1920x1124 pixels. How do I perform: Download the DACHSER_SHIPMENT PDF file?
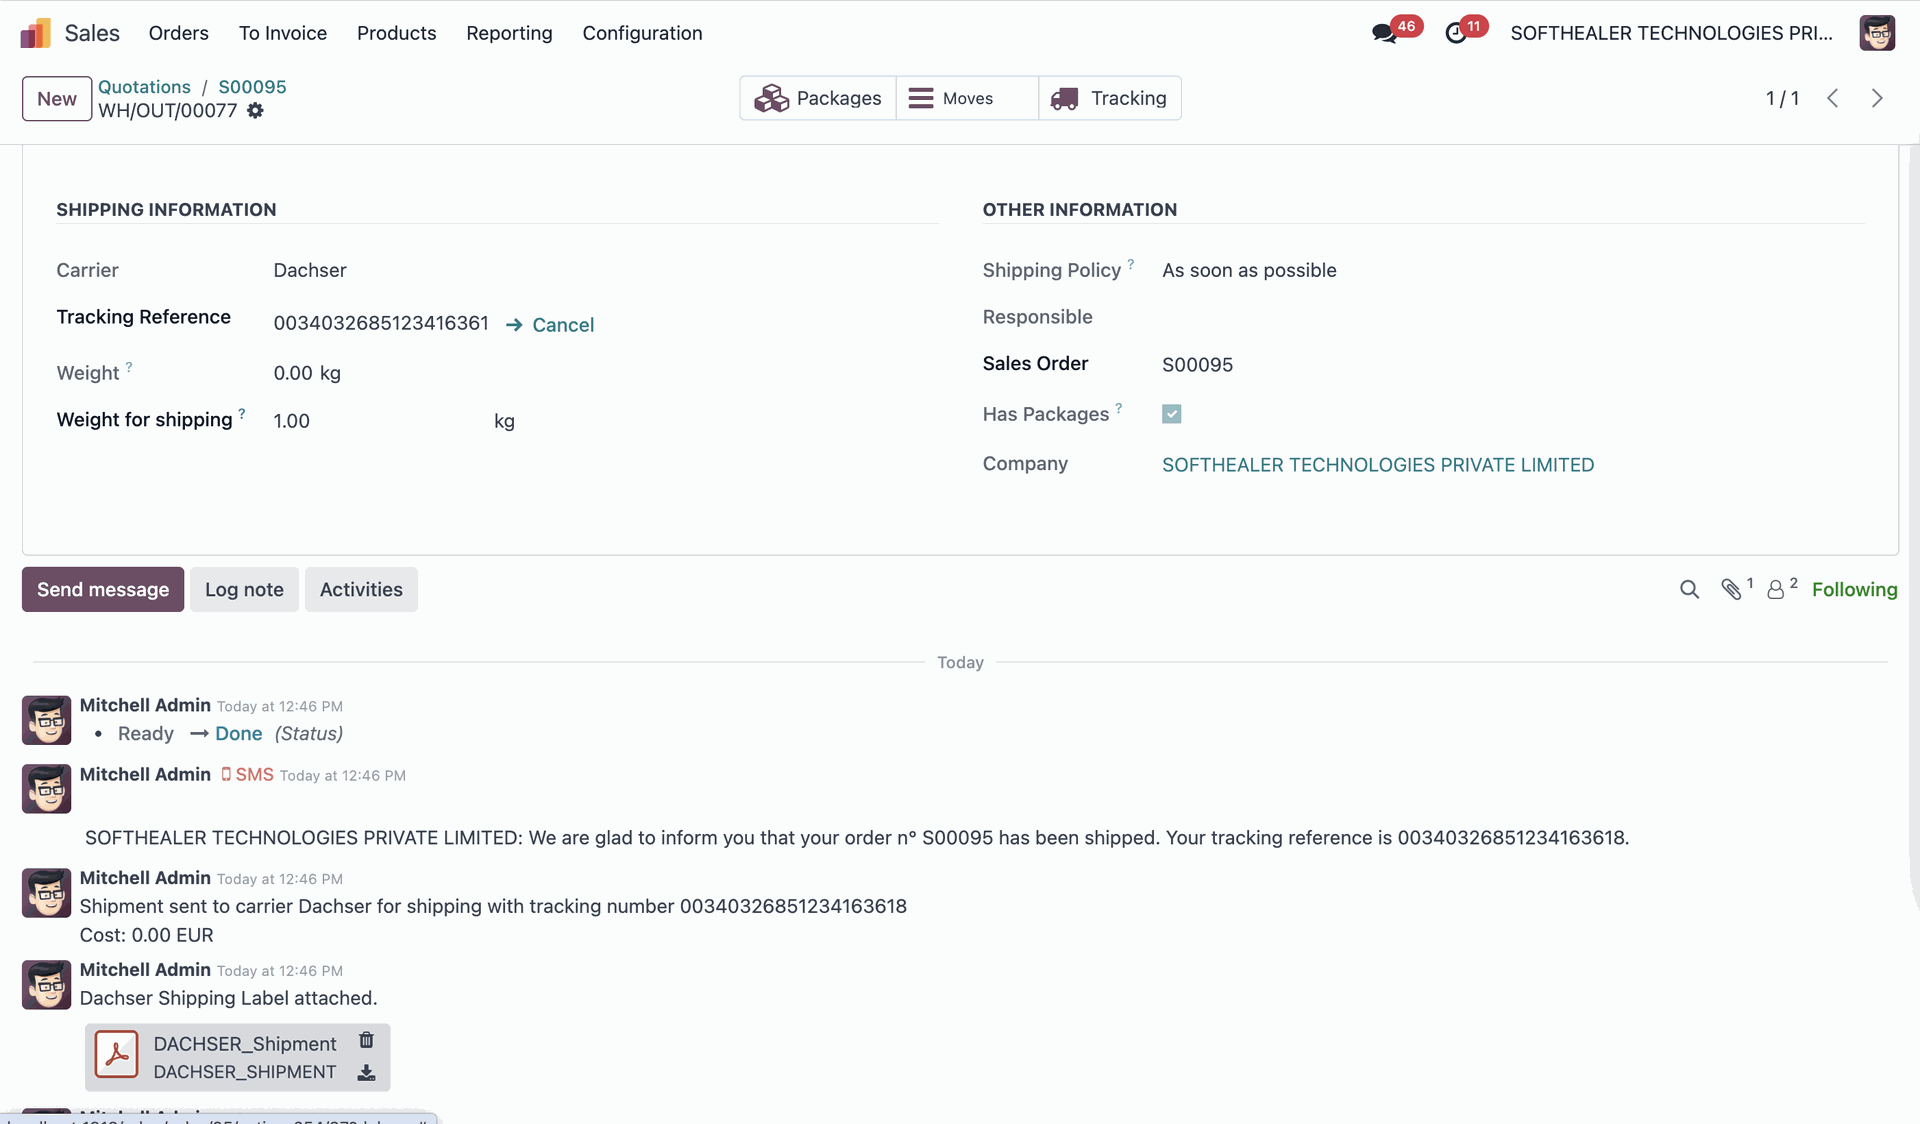(366, 1073)
